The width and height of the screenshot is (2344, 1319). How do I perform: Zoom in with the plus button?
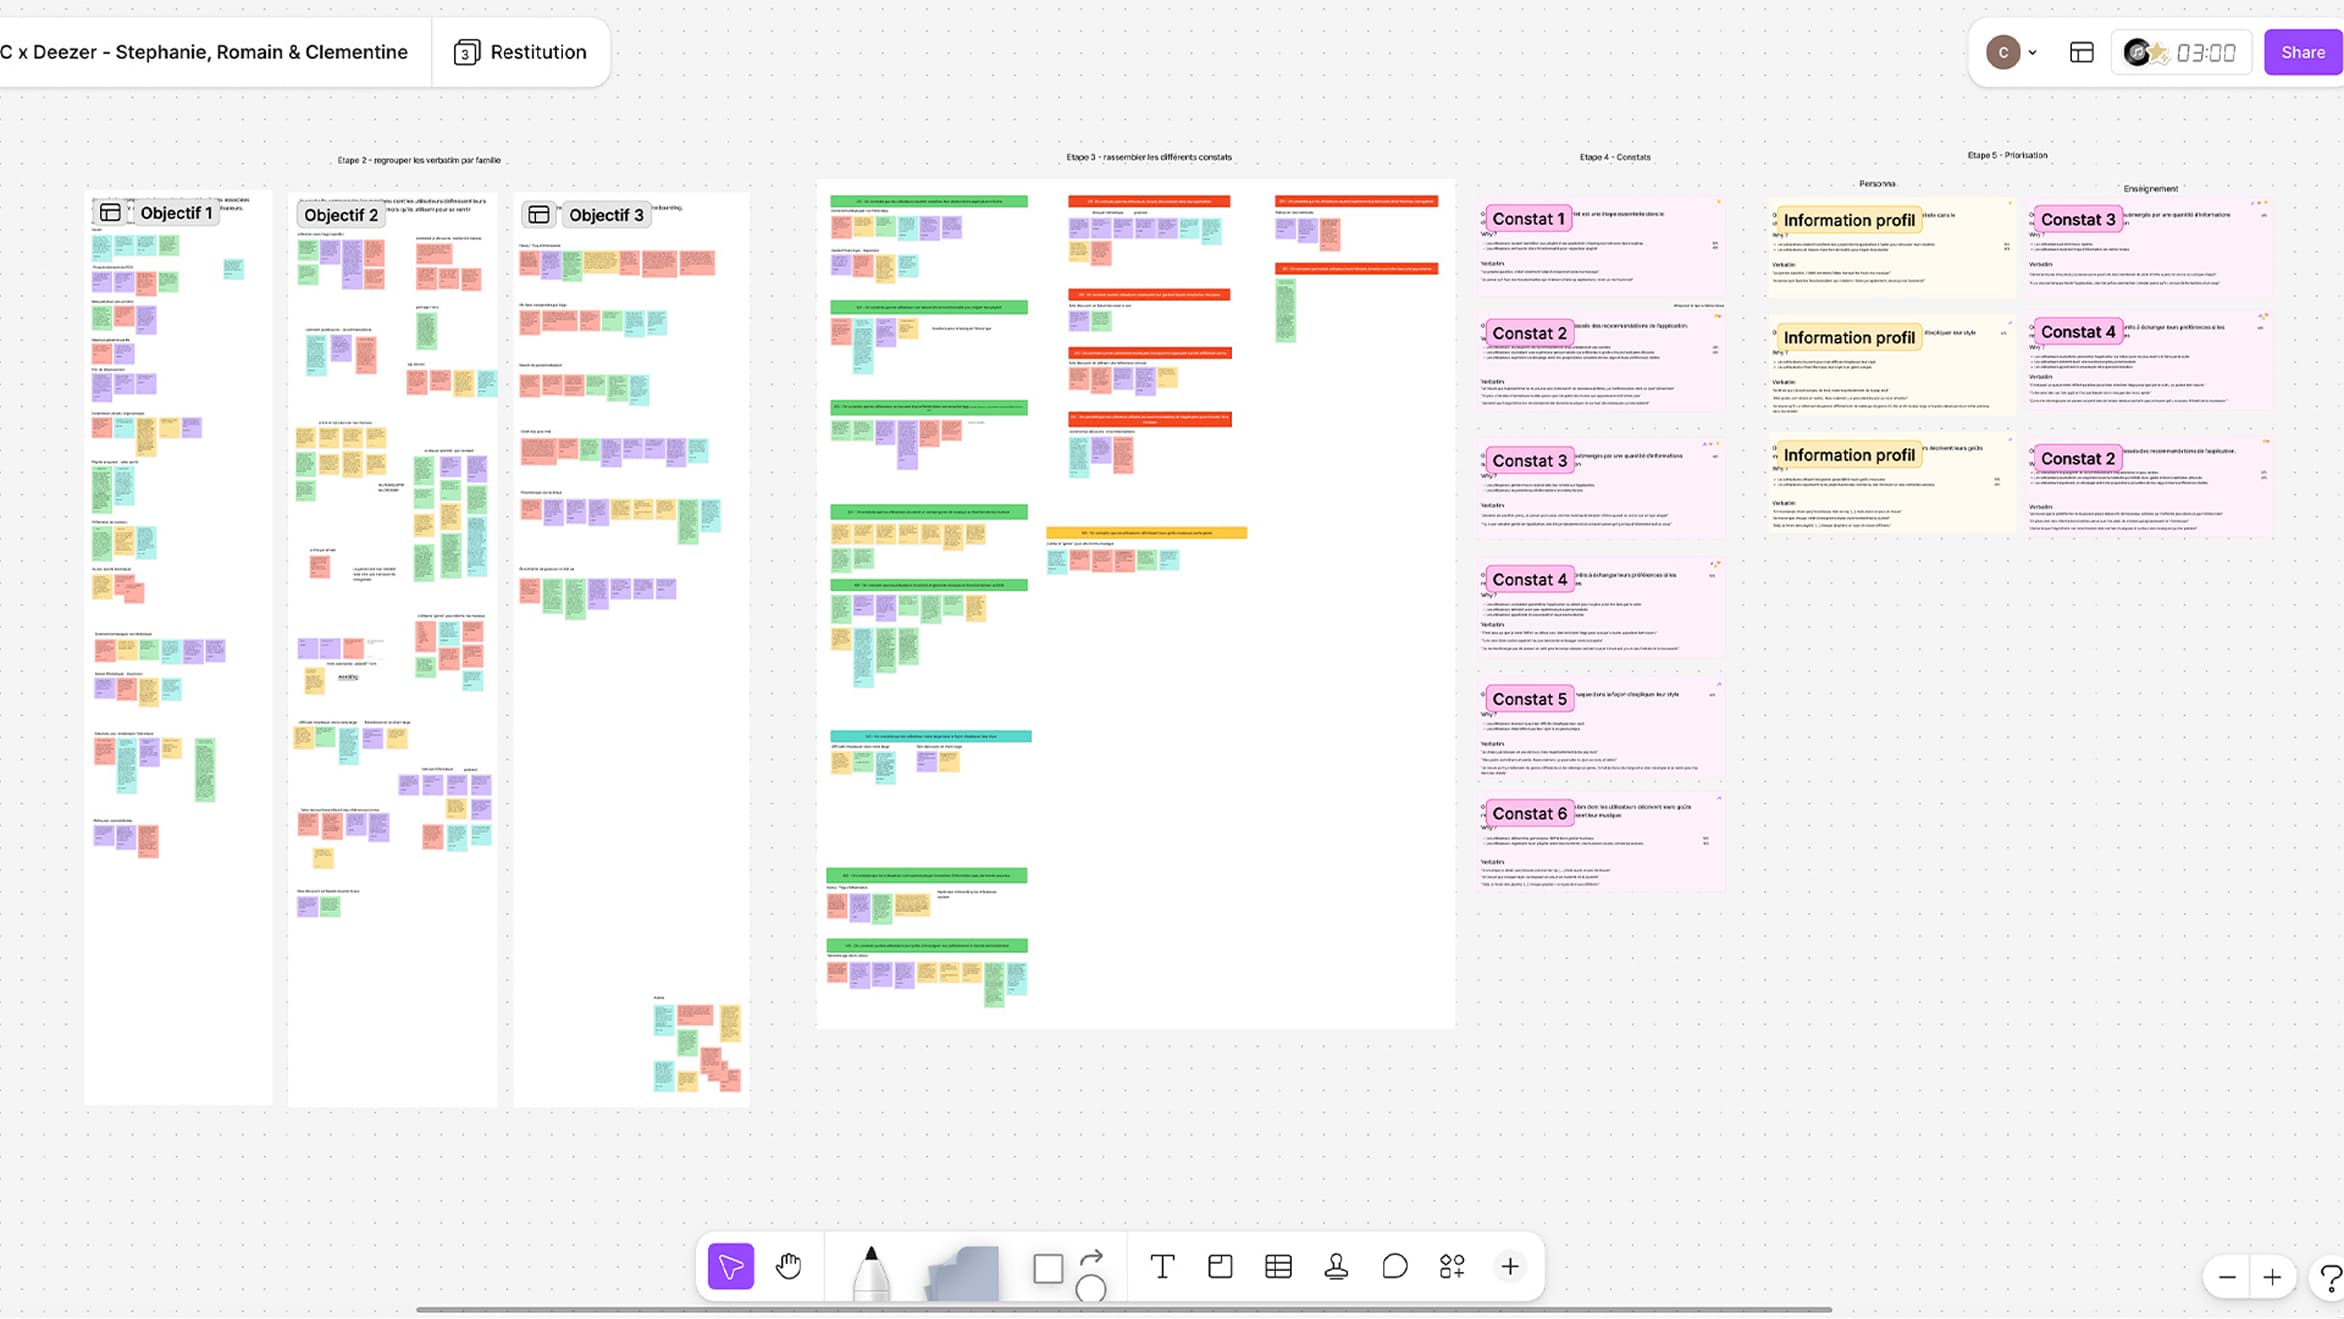pos(2272,1277)
